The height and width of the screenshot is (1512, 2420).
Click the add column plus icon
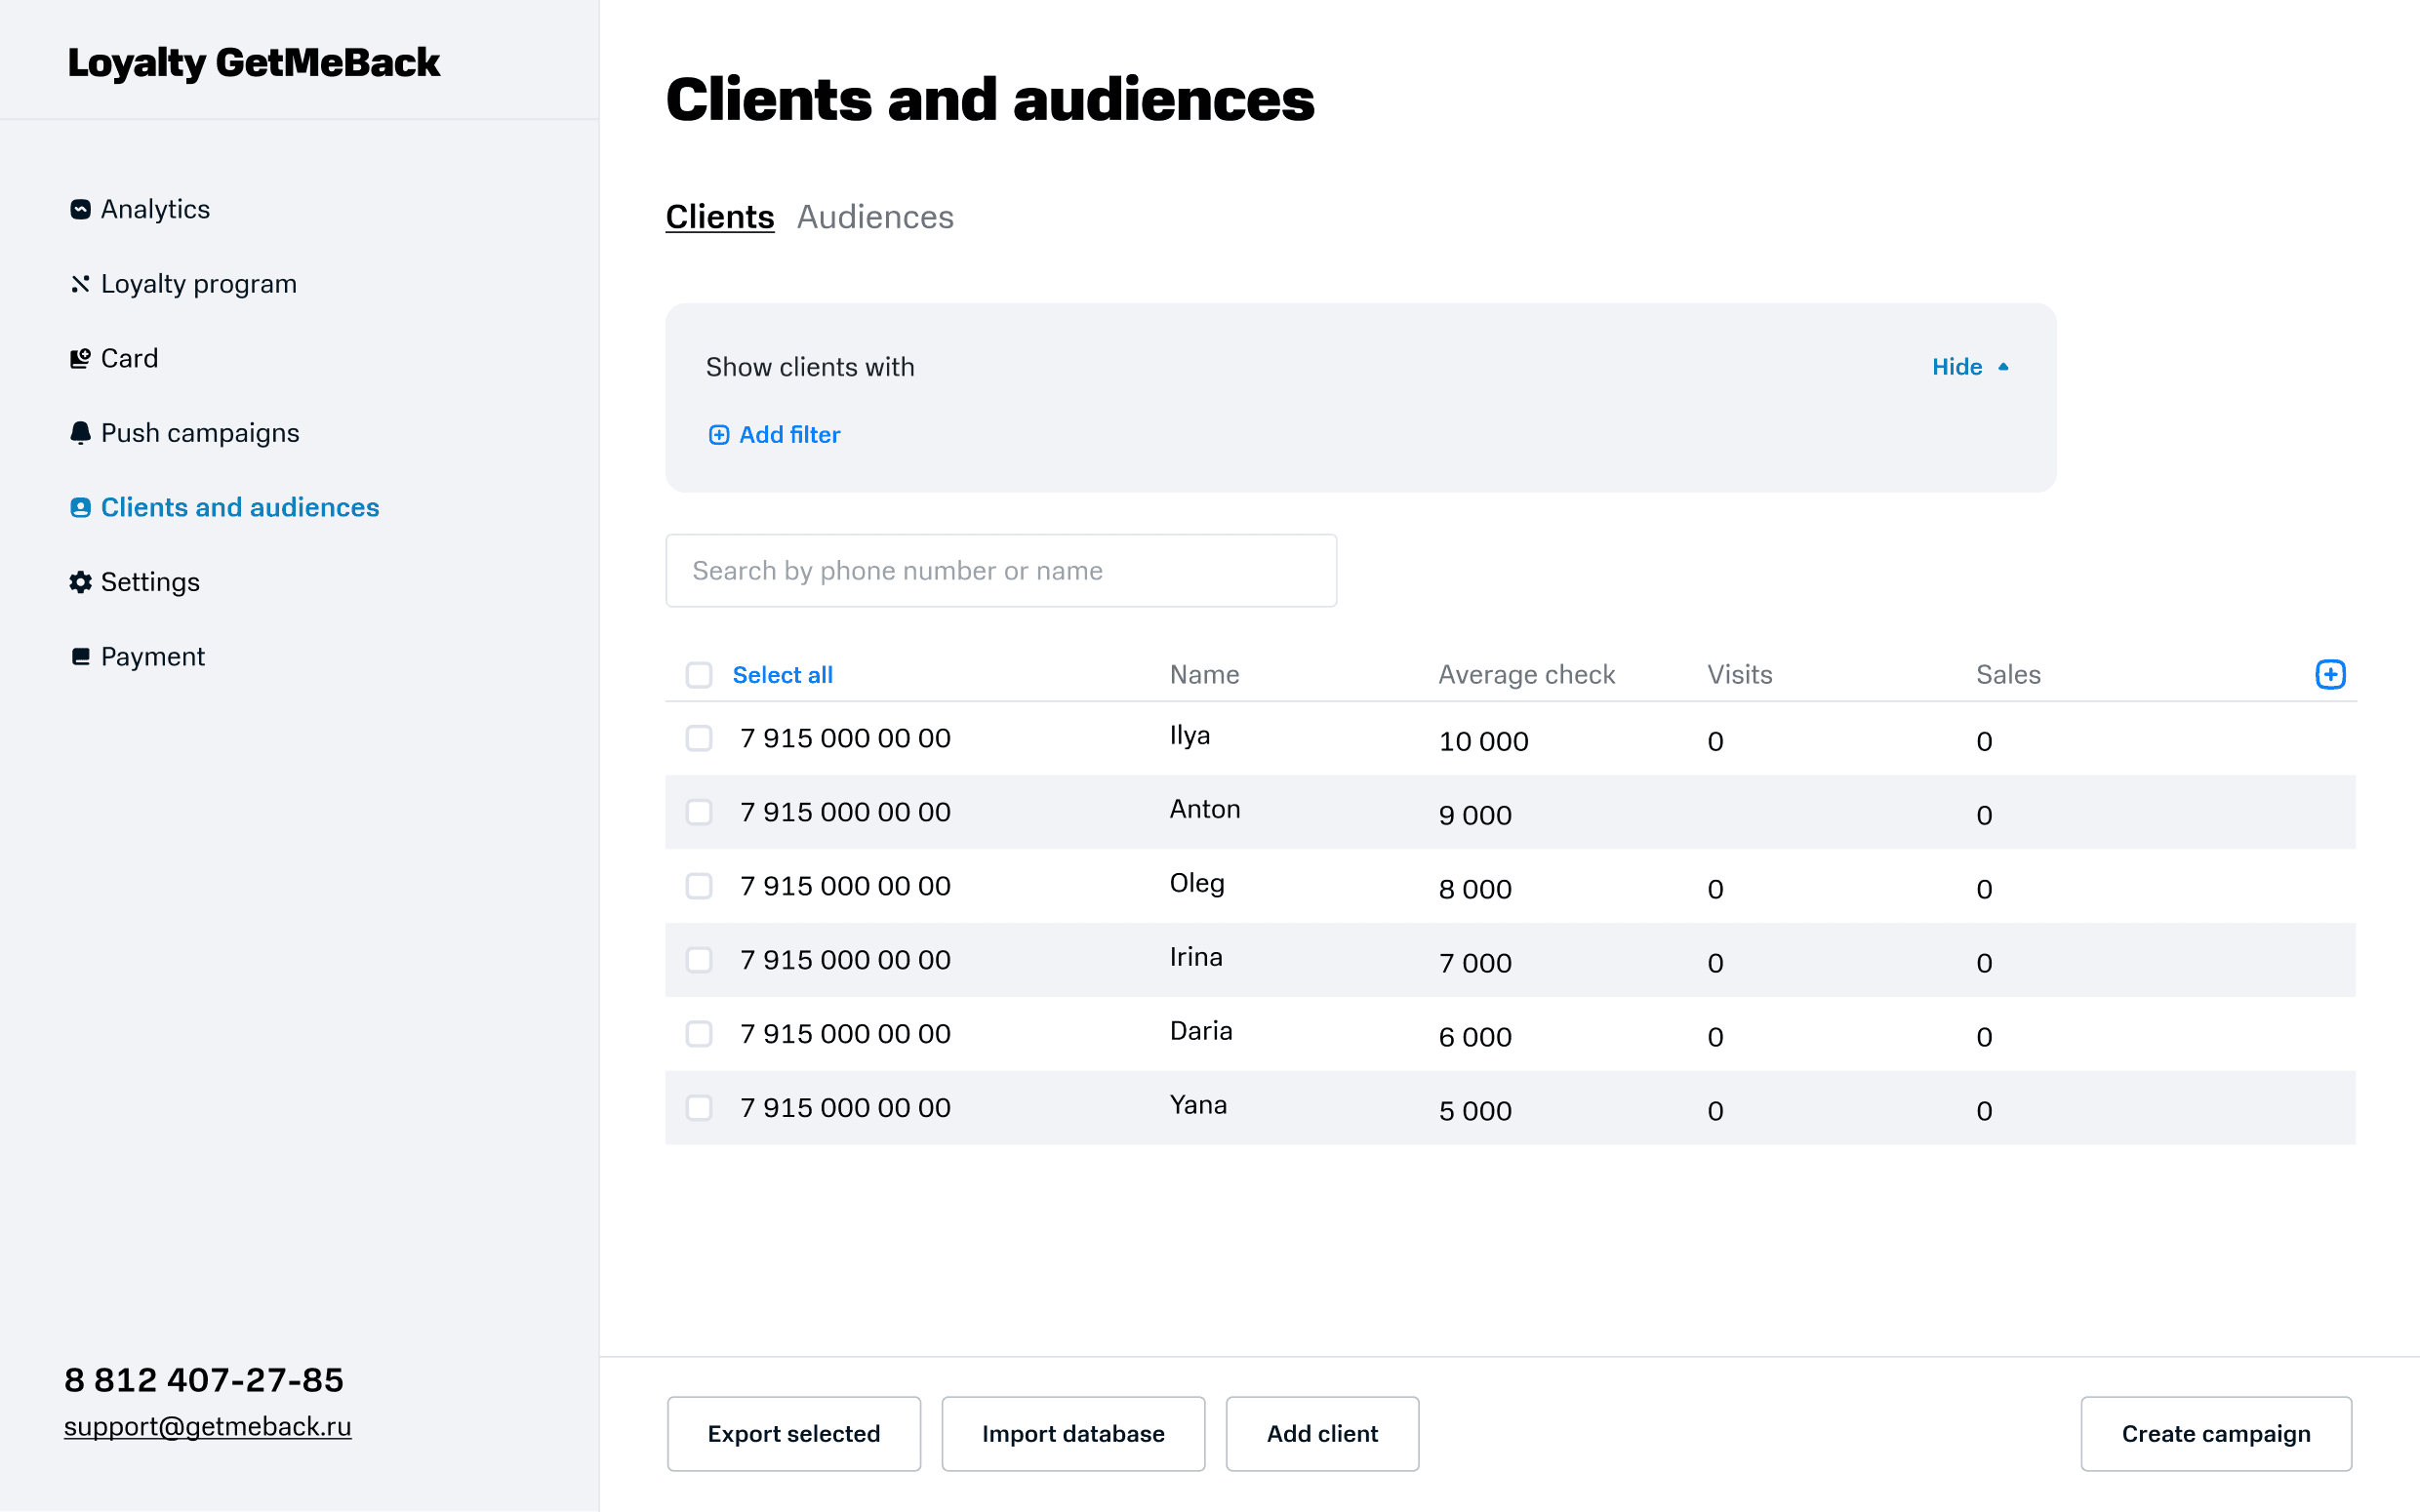pyautogui.click(x=2330, y=674)
